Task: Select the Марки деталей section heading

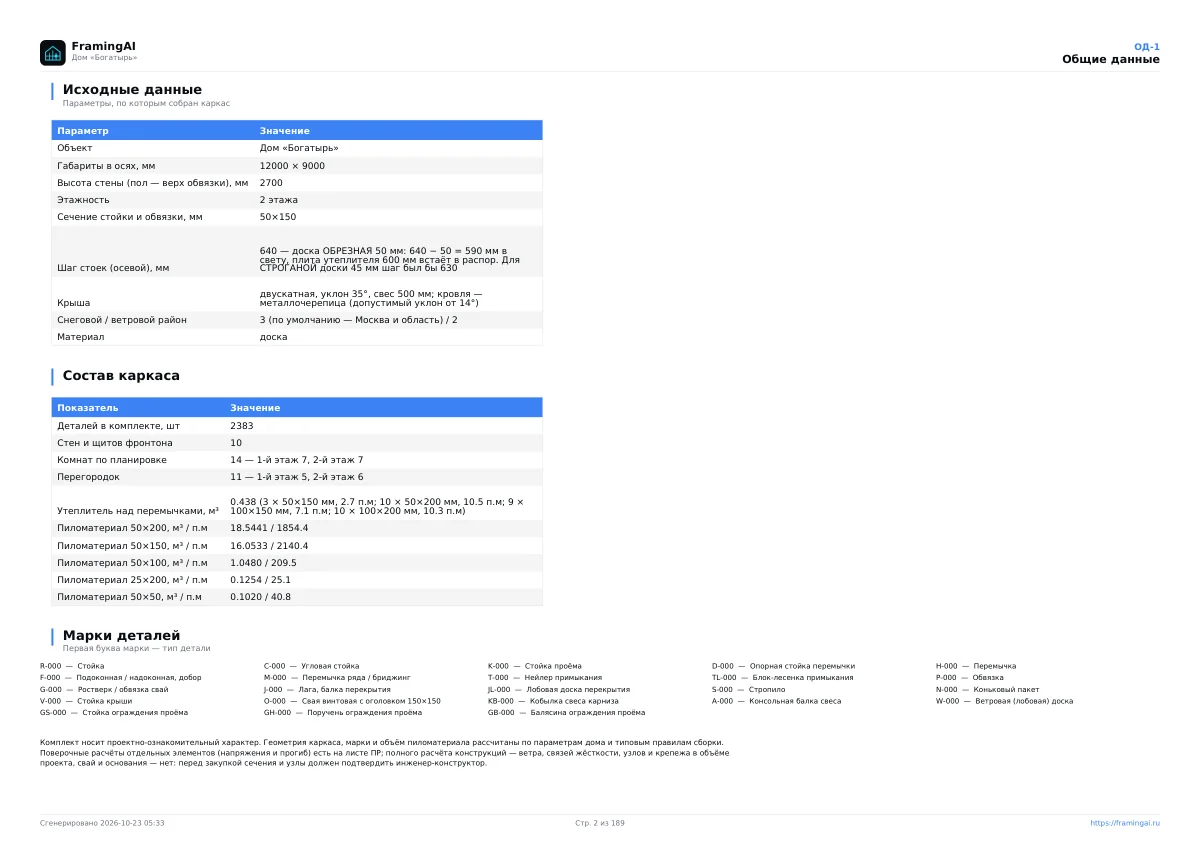Action: click(121, 635)
